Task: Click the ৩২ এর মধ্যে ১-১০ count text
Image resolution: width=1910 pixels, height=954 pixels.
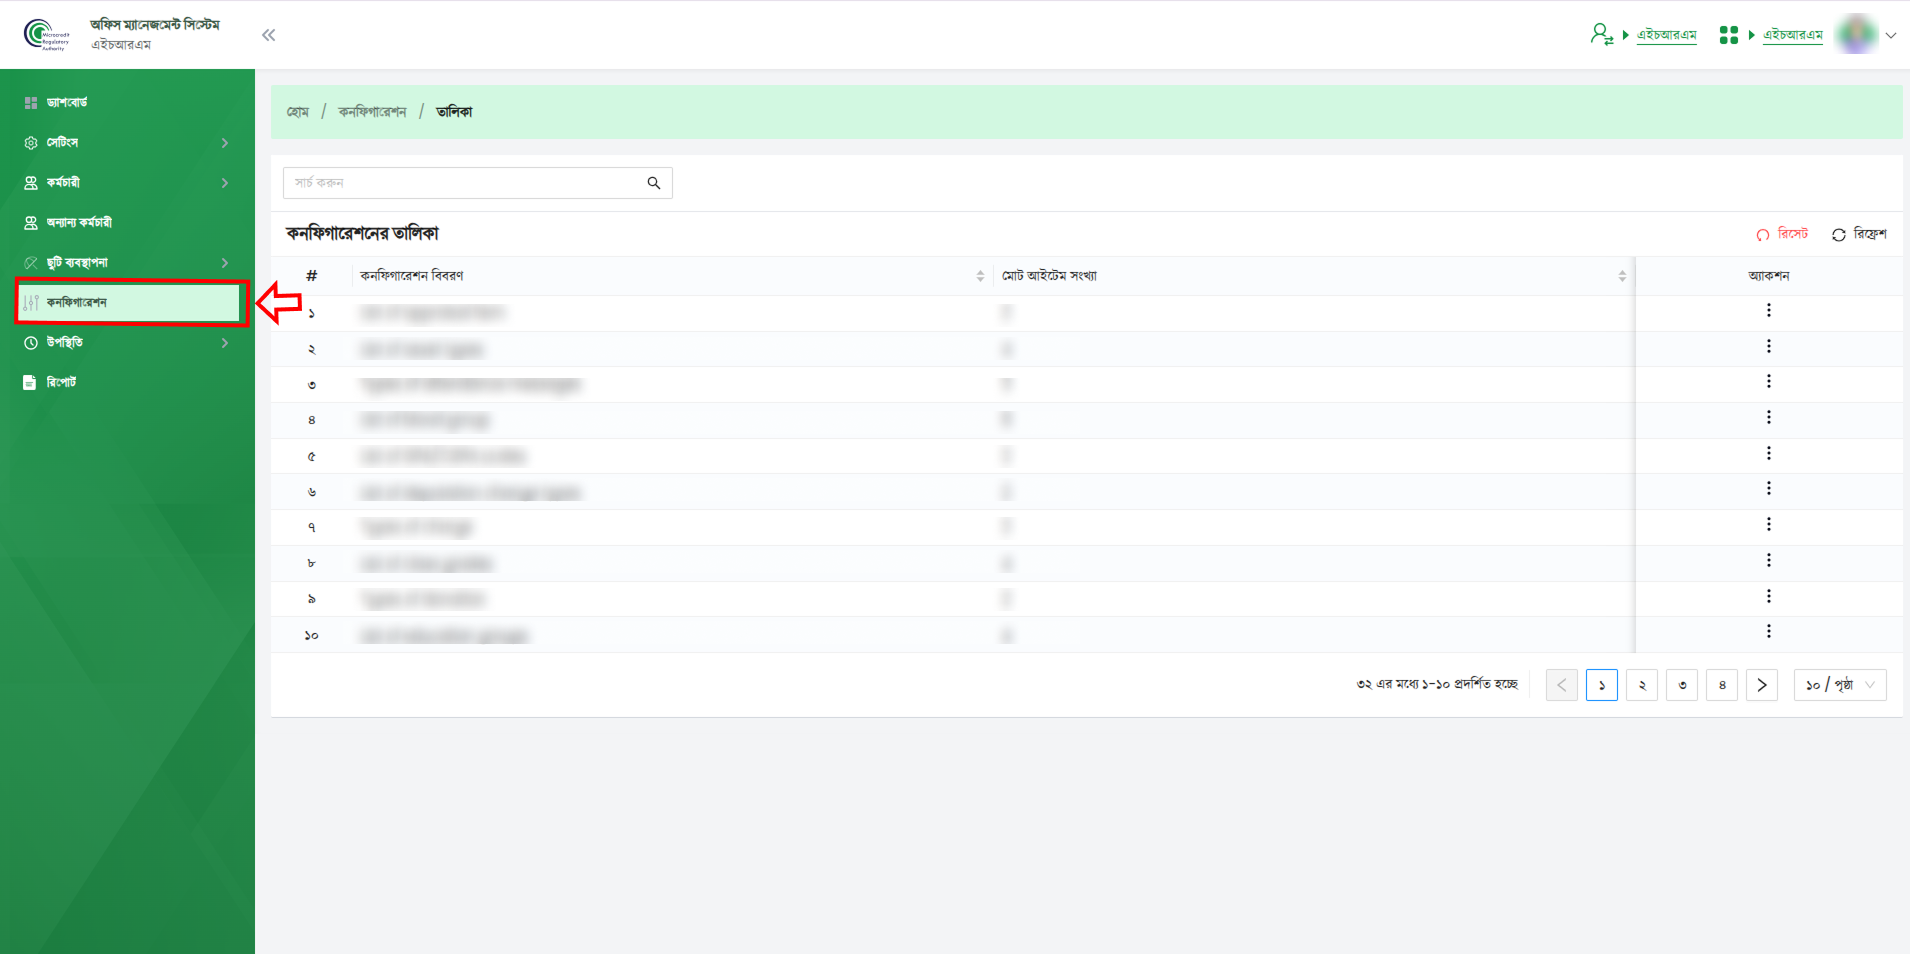Action: coord(1437,685)
